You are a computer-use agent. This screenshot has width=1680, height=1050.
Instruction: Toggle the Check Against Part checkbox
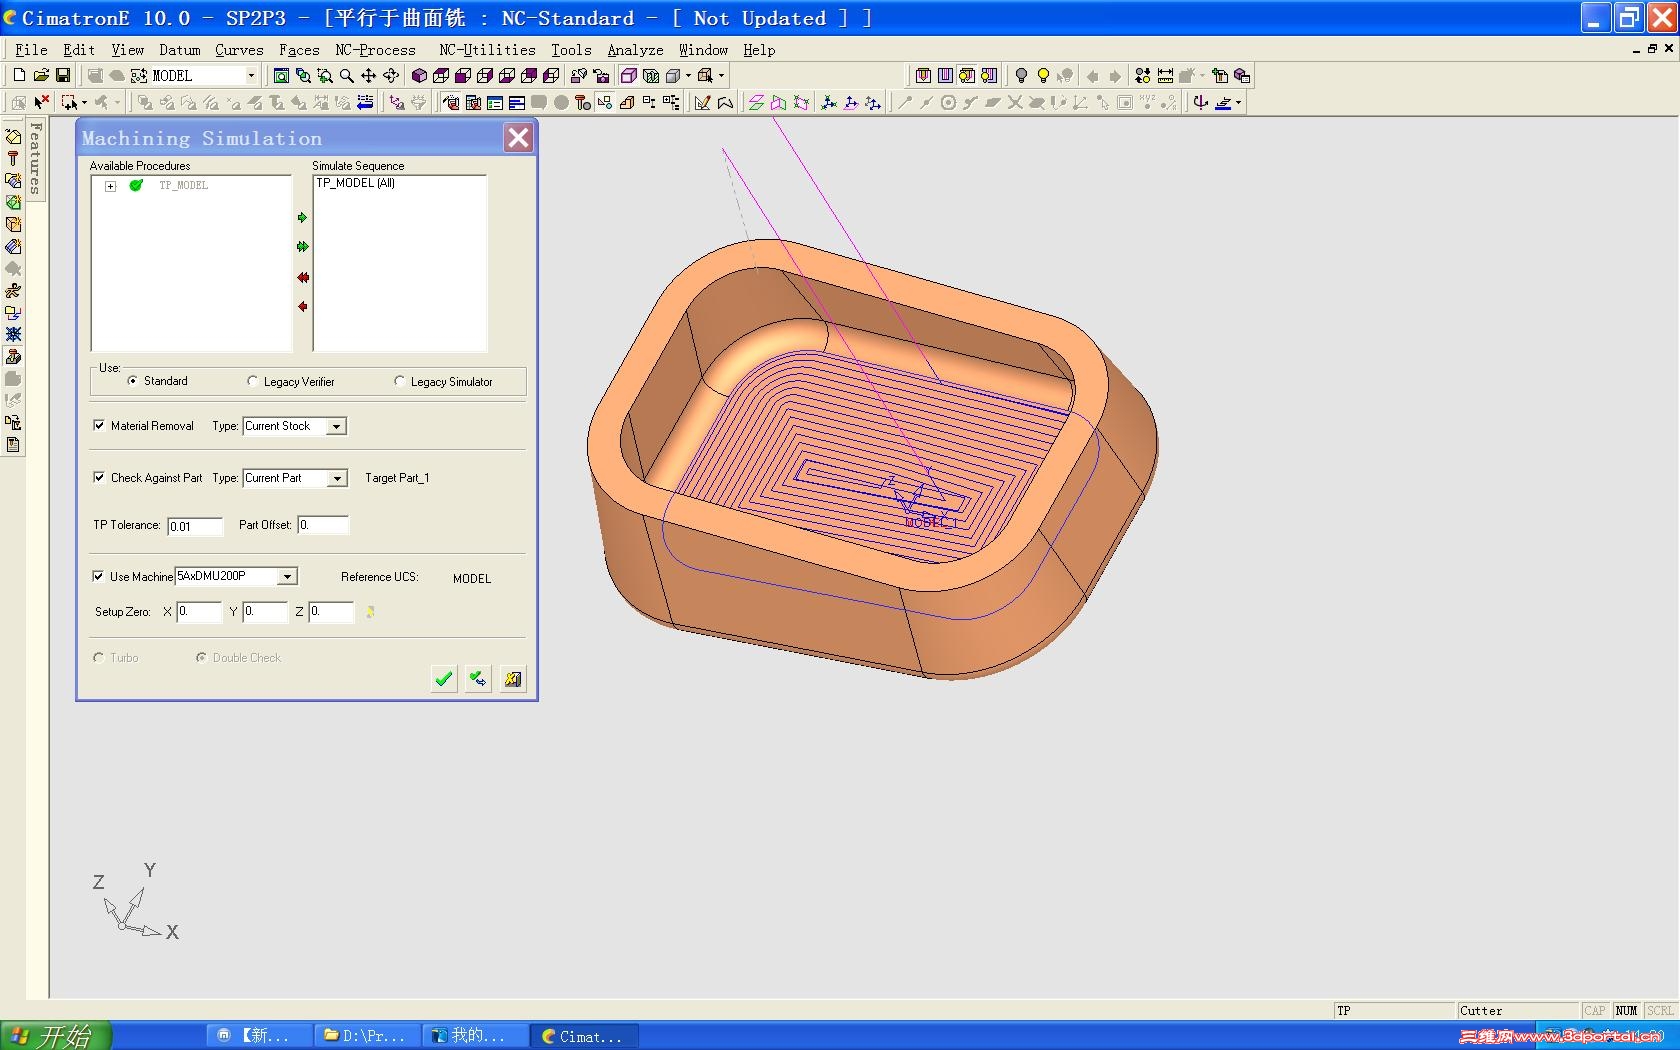click(99, 477)
